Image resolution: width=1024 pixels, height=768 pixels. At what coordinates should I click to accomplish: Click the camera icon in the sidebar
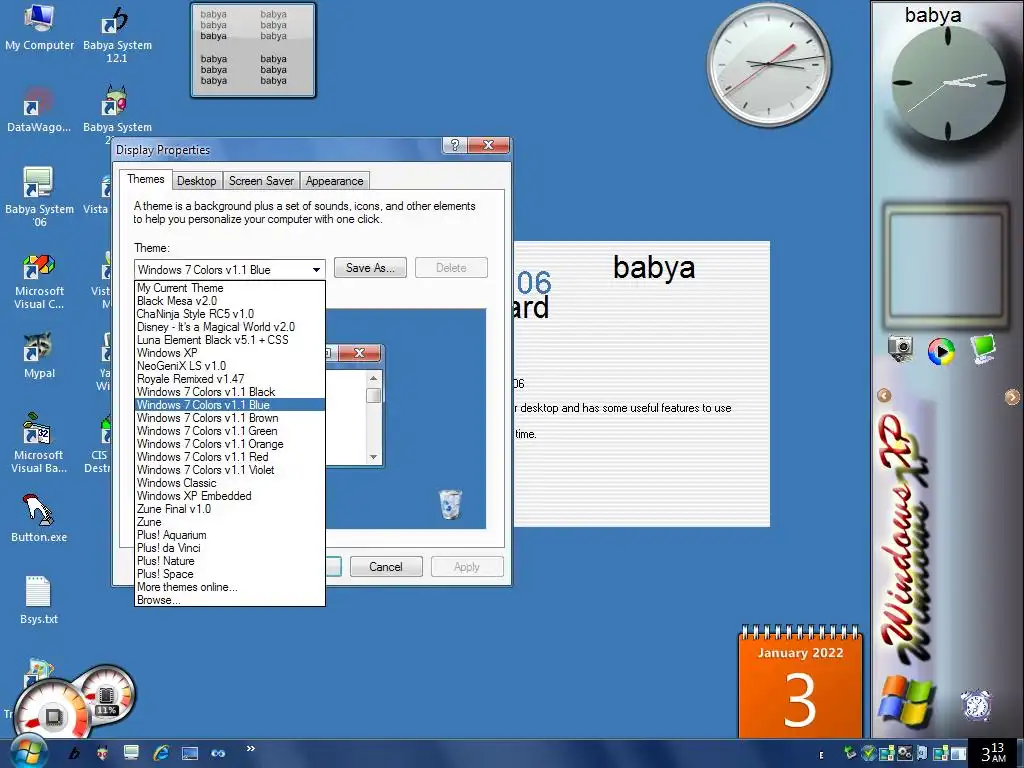pyautogui.click(x=900, y=348)
